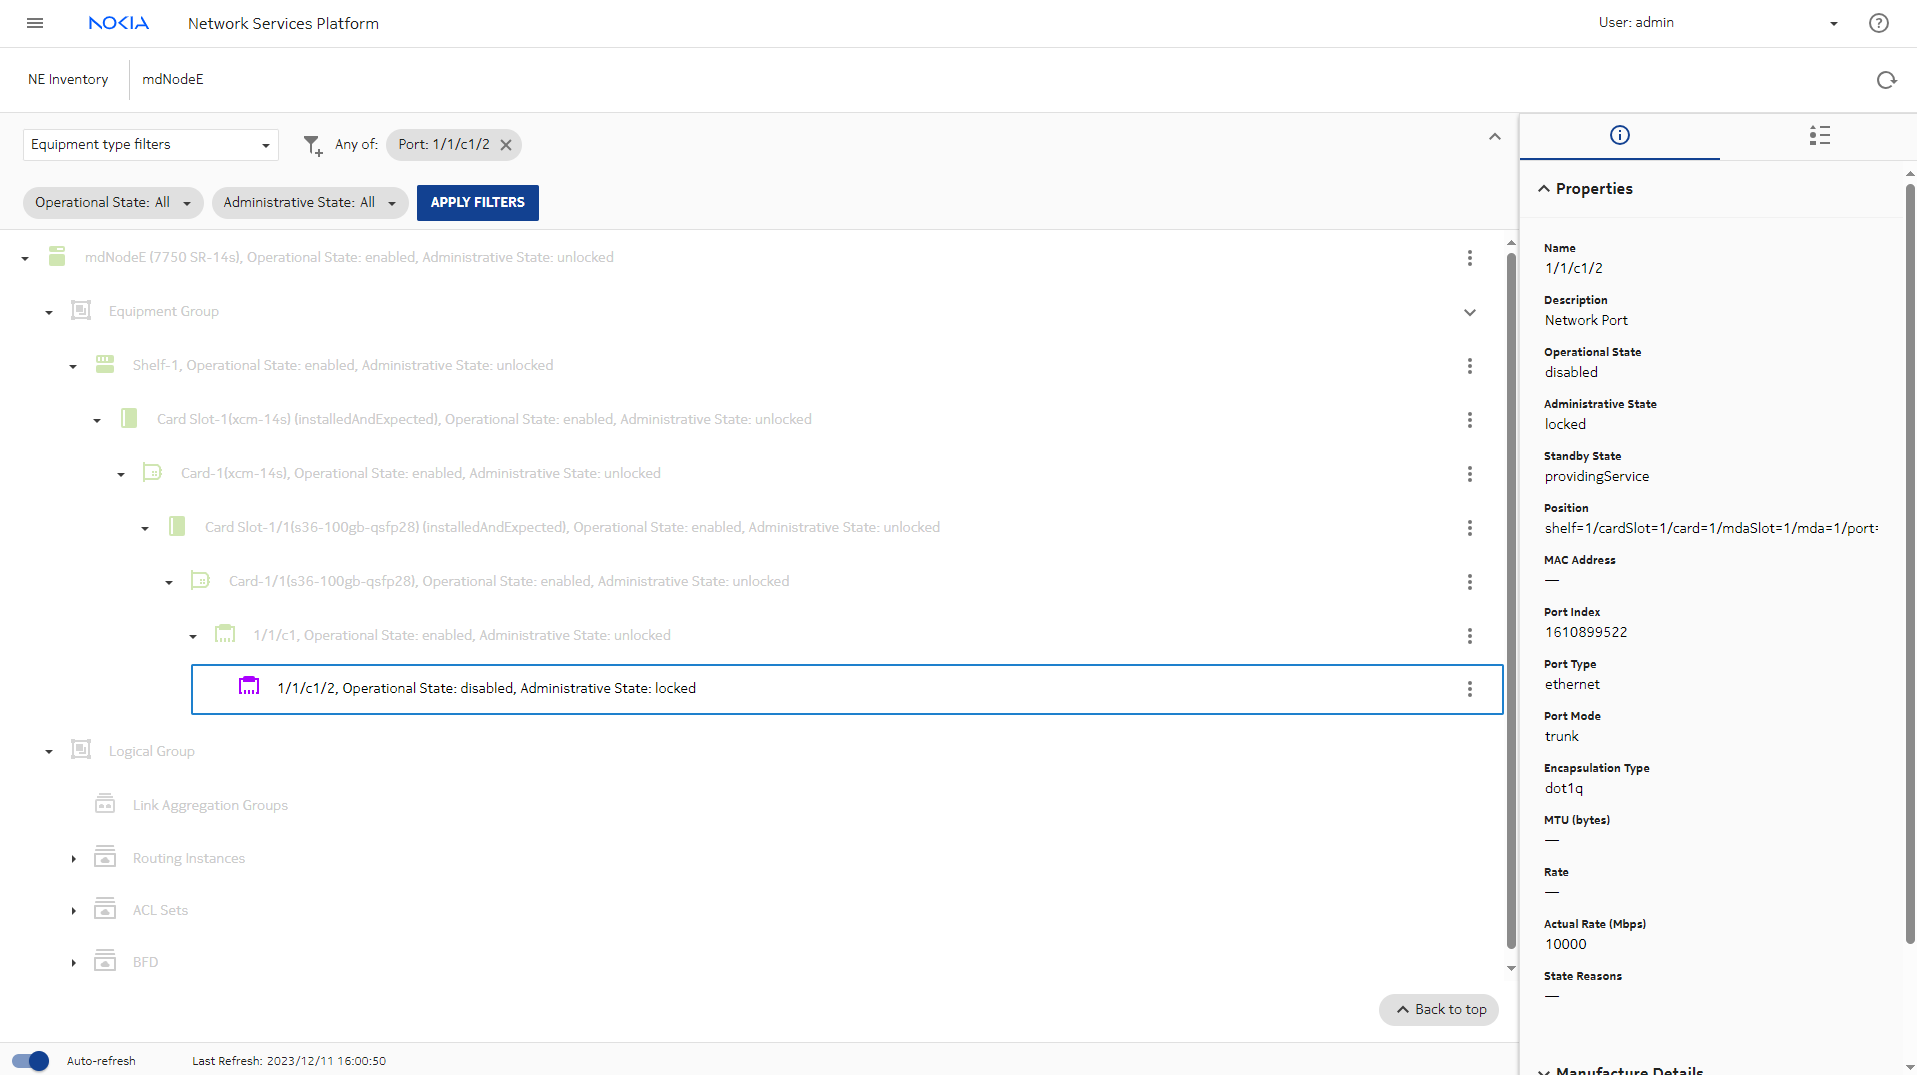This screenshot has width=1917, height=1075.
Task: Click the help question mark icon
Action: click(x=1878, y=23)
